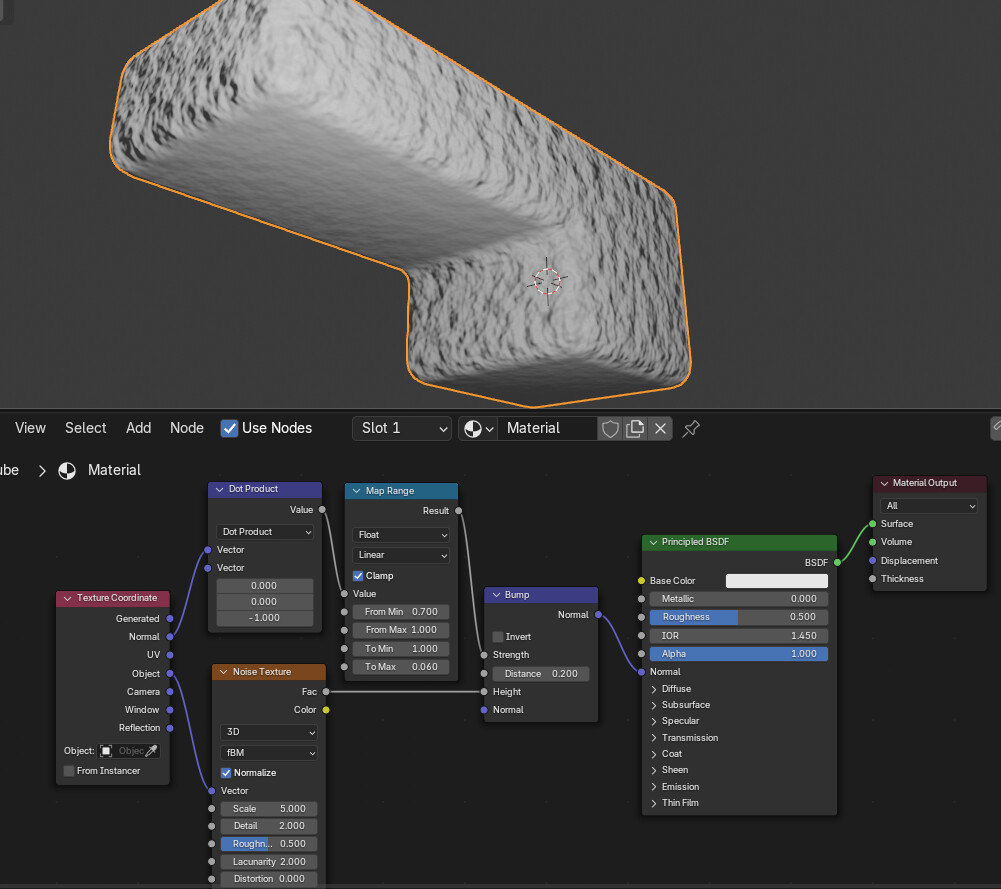
Task: Open the View menu
Action: pyautogui.click(x=31, y=428)
